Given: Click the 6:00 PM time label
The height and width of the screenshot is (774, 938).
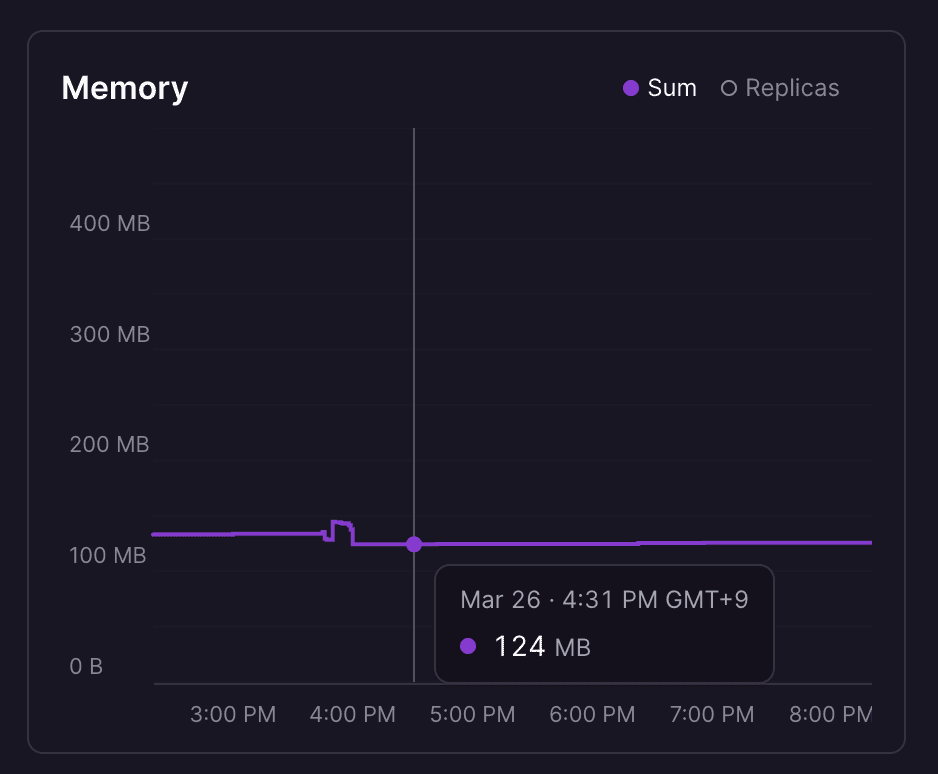Looking at the screenshot, I should tap(593, 714).
